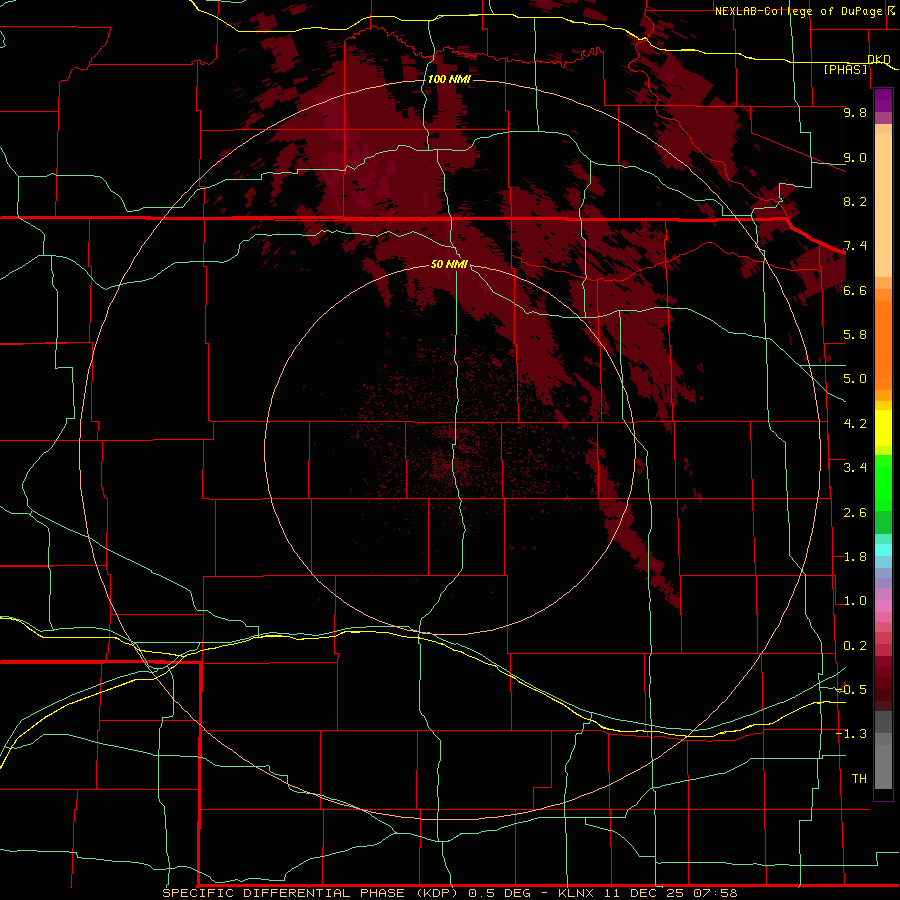Screen dimensions: 900x900
Task: Pick the pink band of the color bar
Action: coord(883,606)
